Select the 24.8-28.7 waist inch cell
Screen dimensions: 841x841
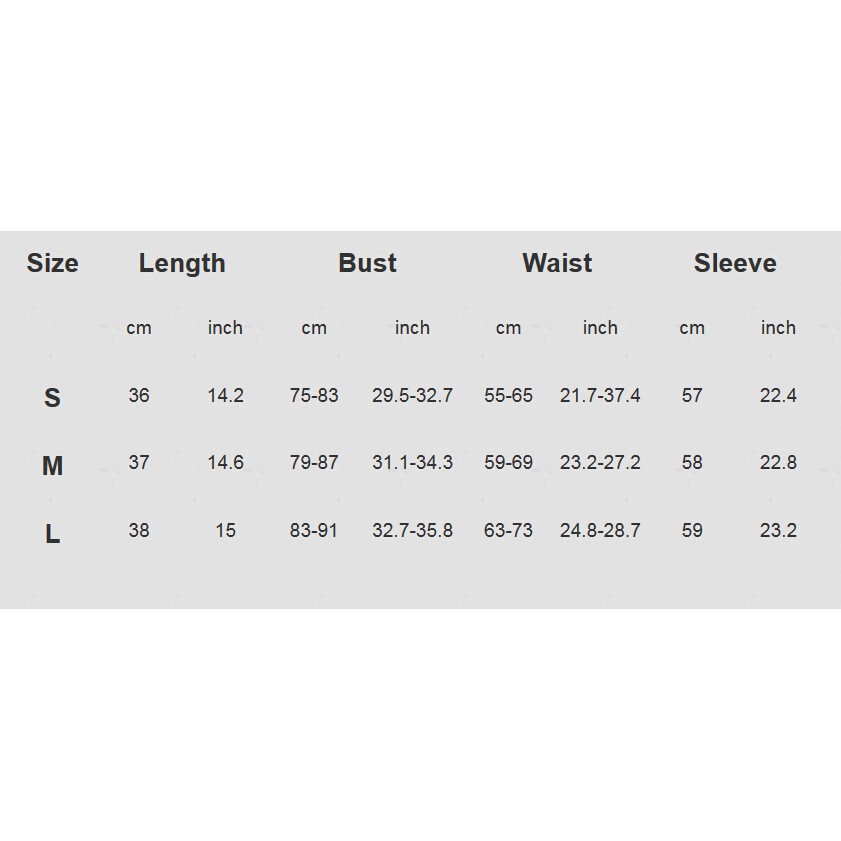(600, 531)
